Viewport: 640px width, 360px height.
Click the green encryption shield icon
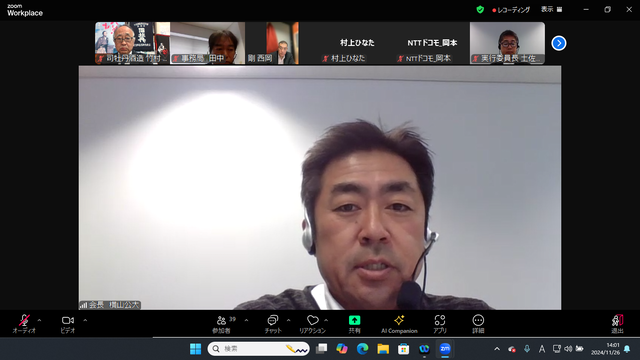[480, 9]
